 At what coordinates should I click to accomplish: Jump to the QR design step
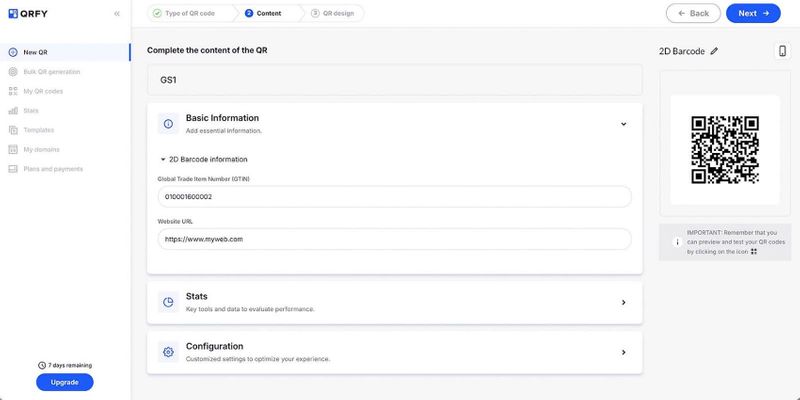(x=333, y=13)
